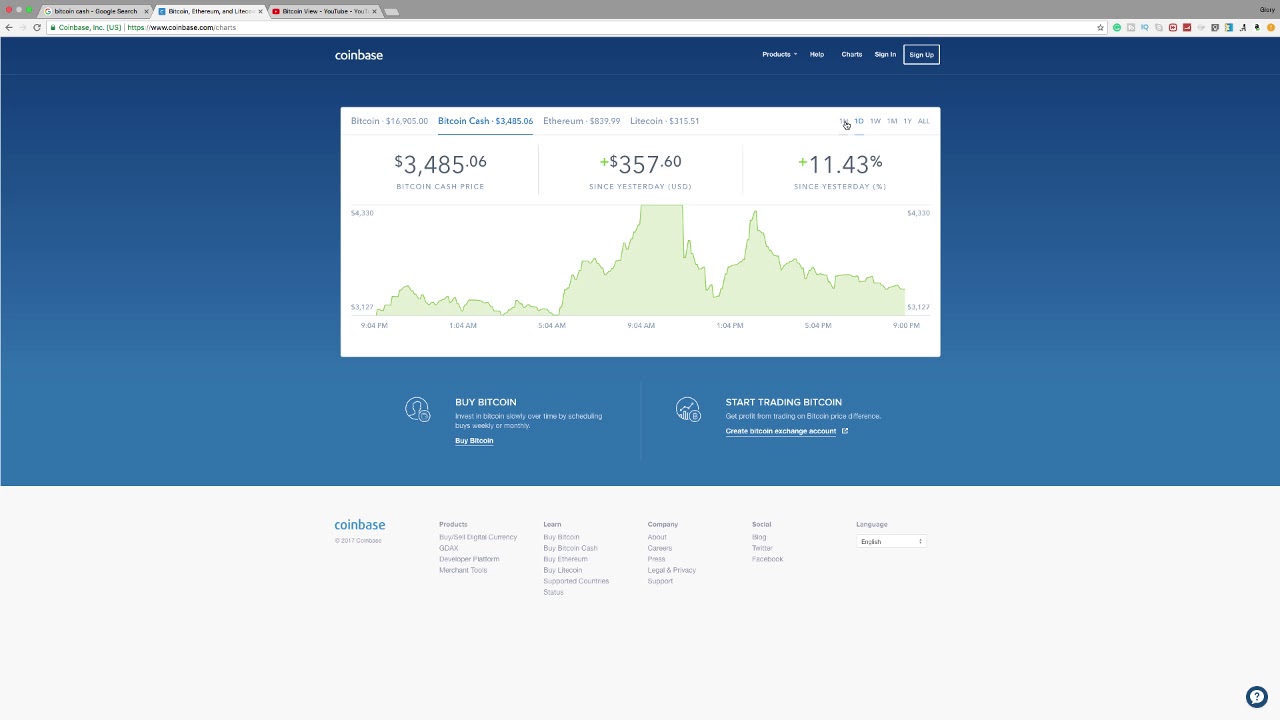This screenshot has width=1280, height=720.
Task: Open Buy Bitcoin Cash footer link
Action: (570, 548)
